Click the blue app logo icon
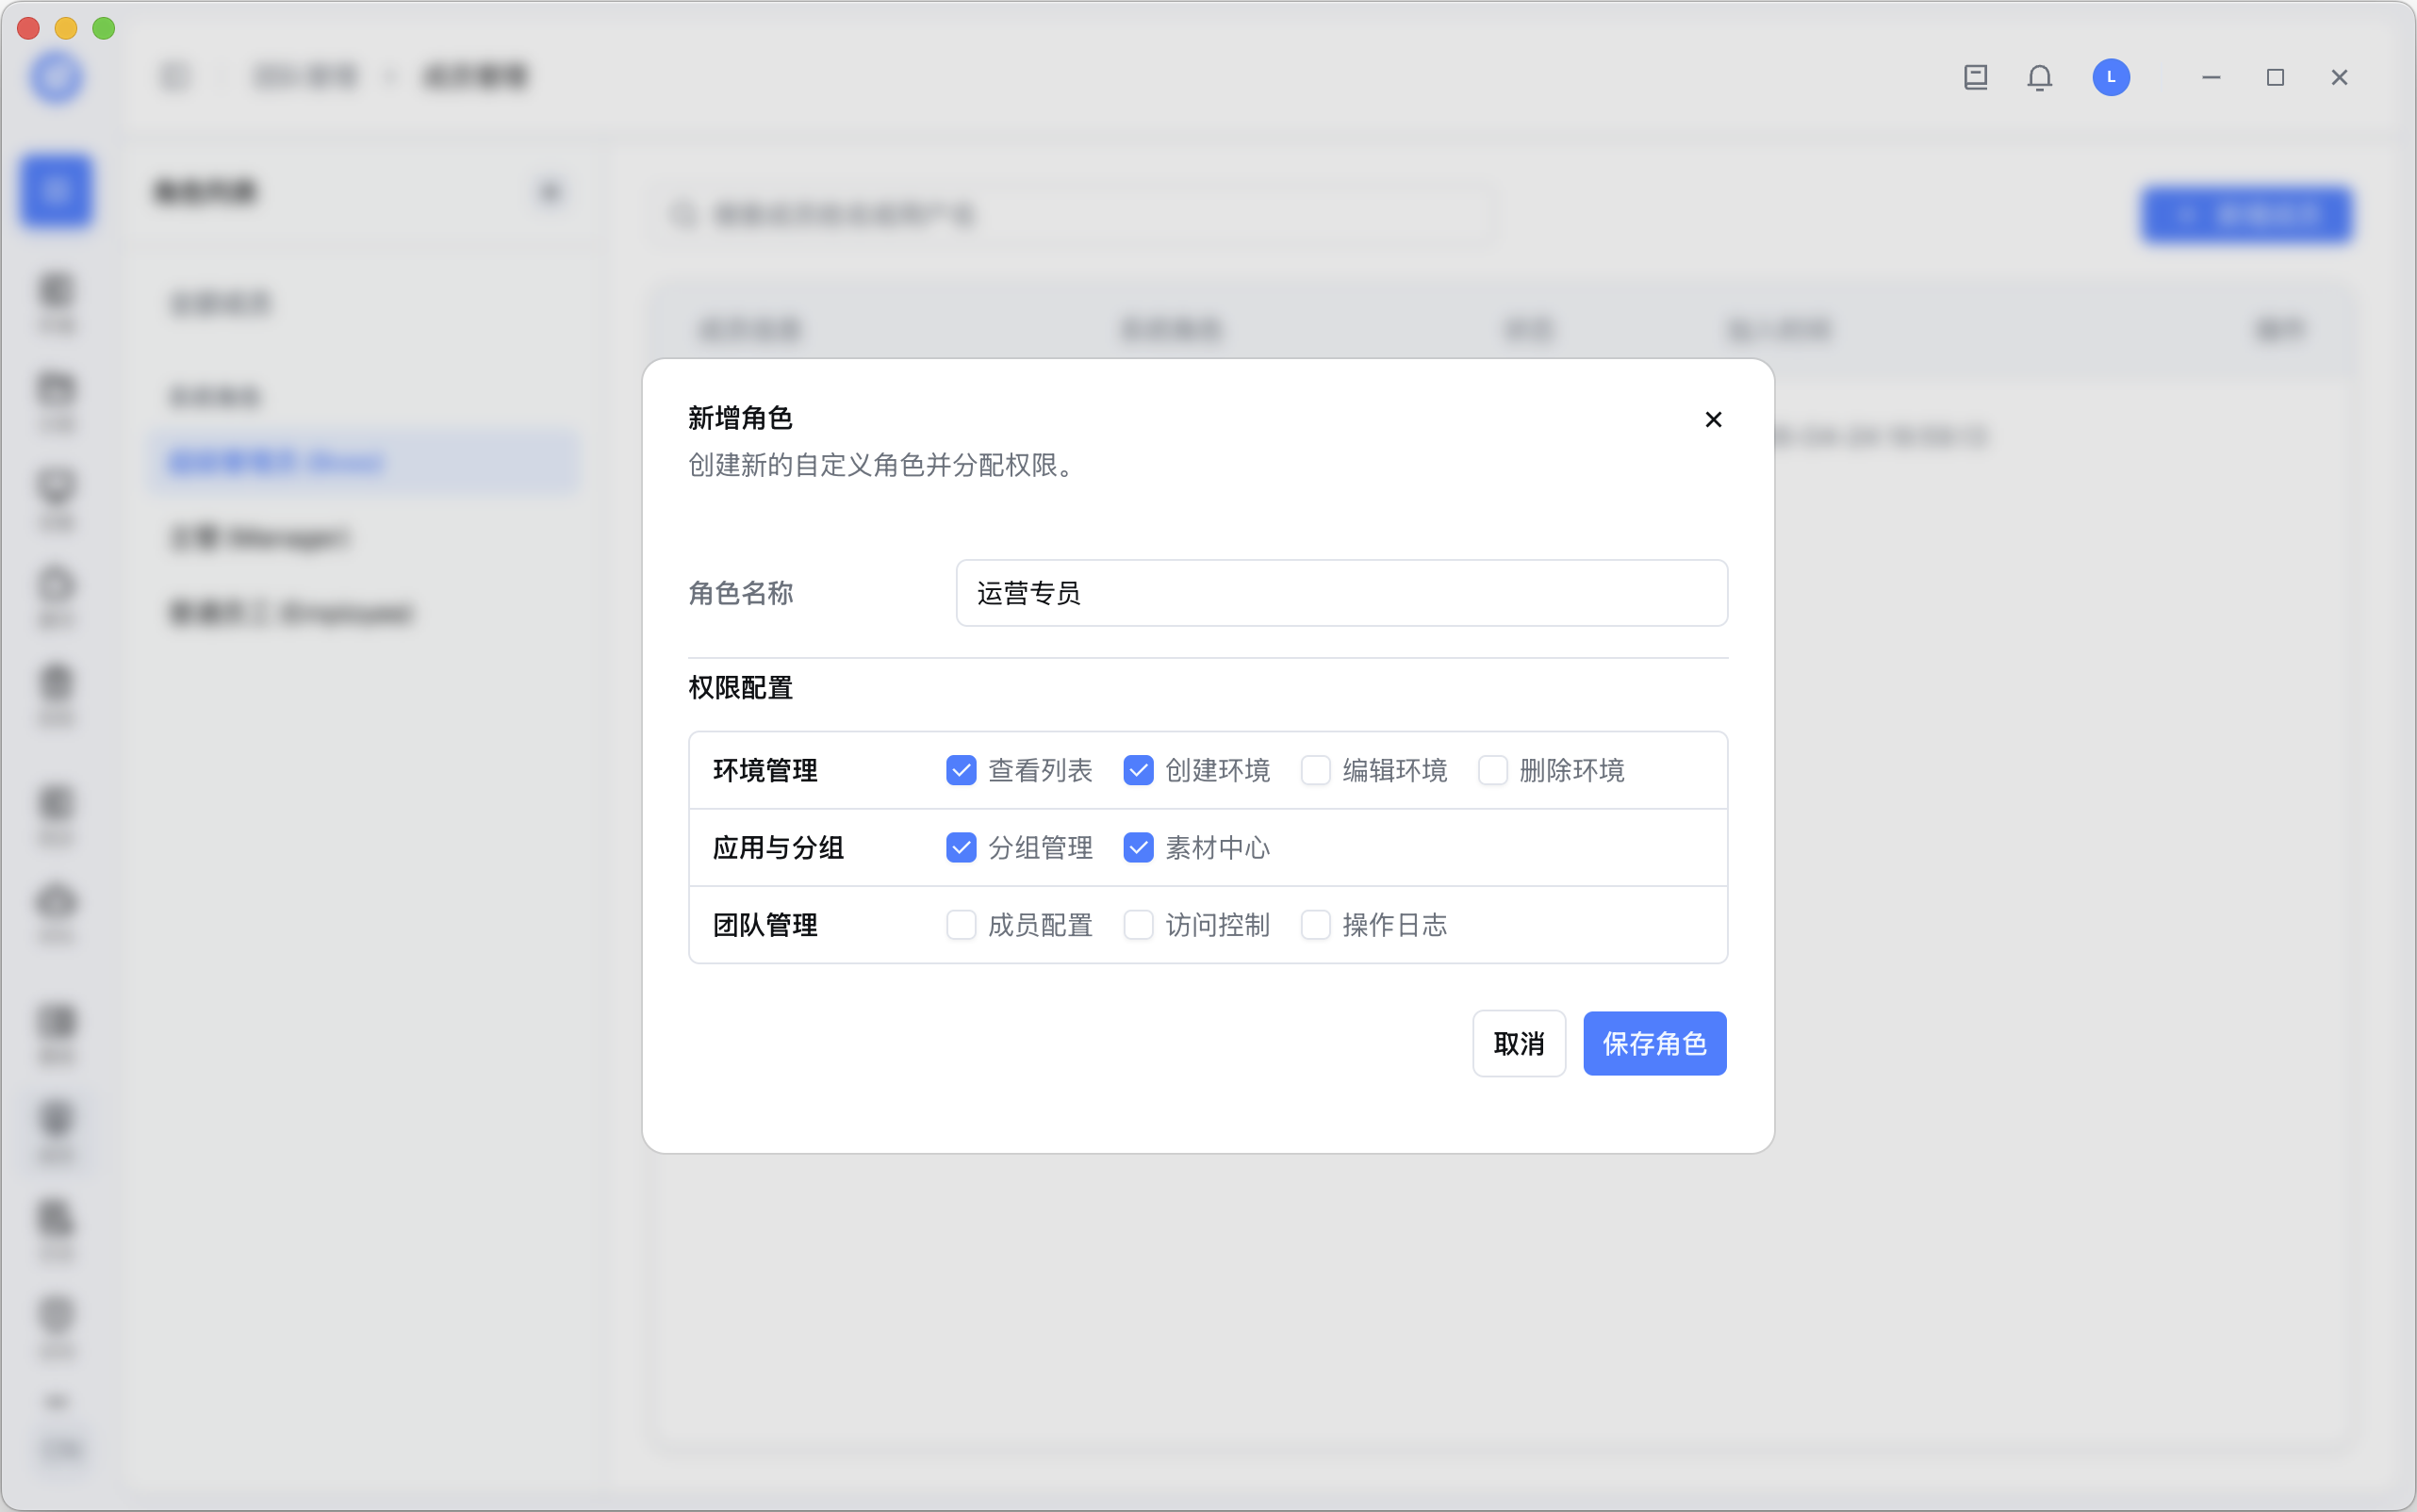This screenshot has width=2417, height=1512. coord(56,77)
